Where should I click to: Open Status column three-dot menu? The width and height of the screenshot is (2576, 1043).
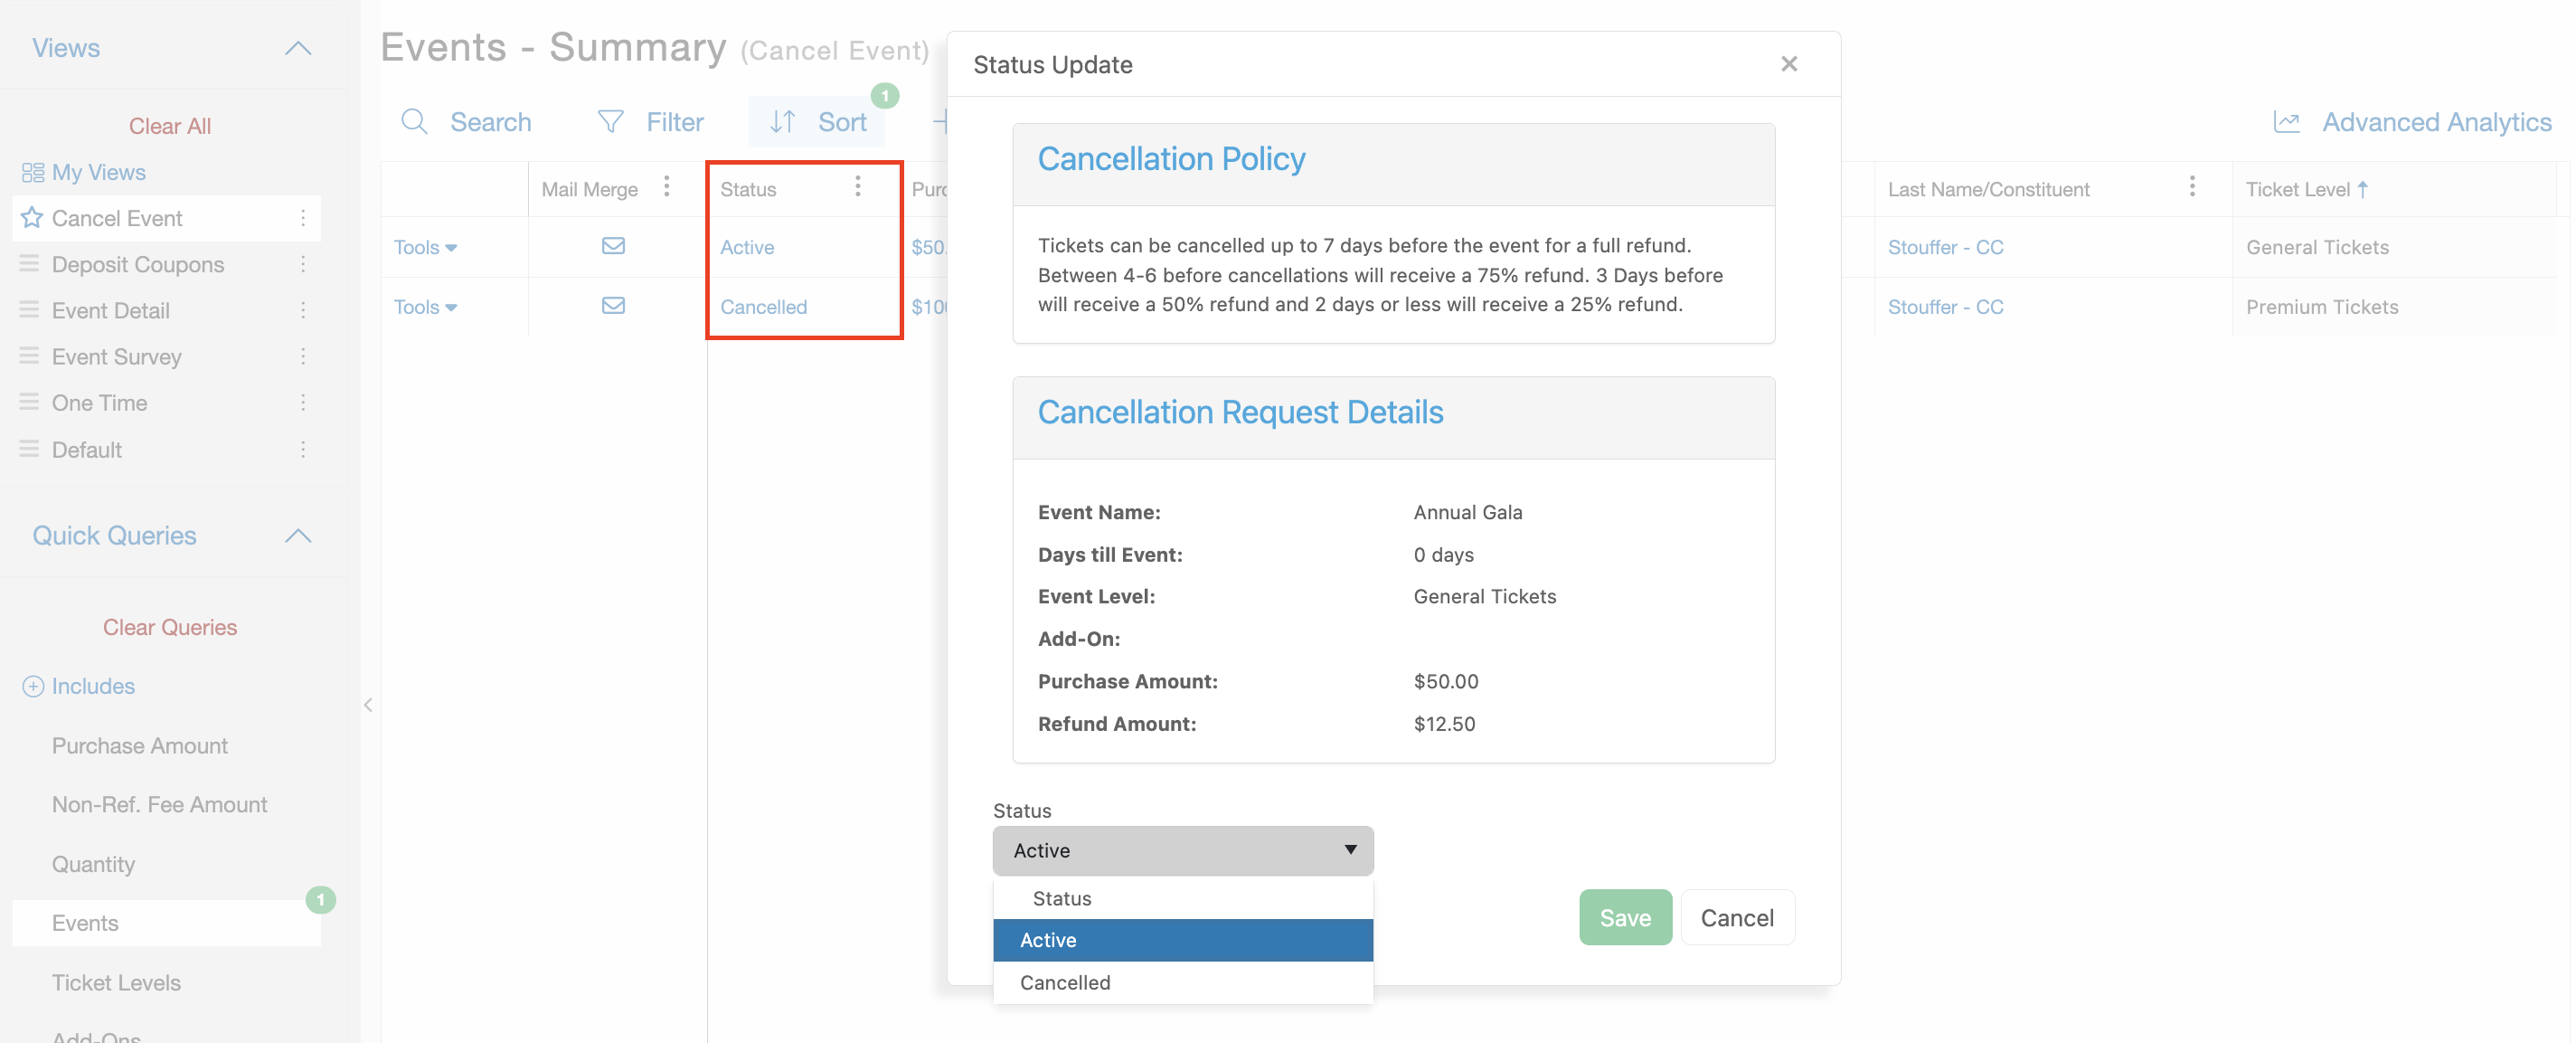click(x=857, y=187)
